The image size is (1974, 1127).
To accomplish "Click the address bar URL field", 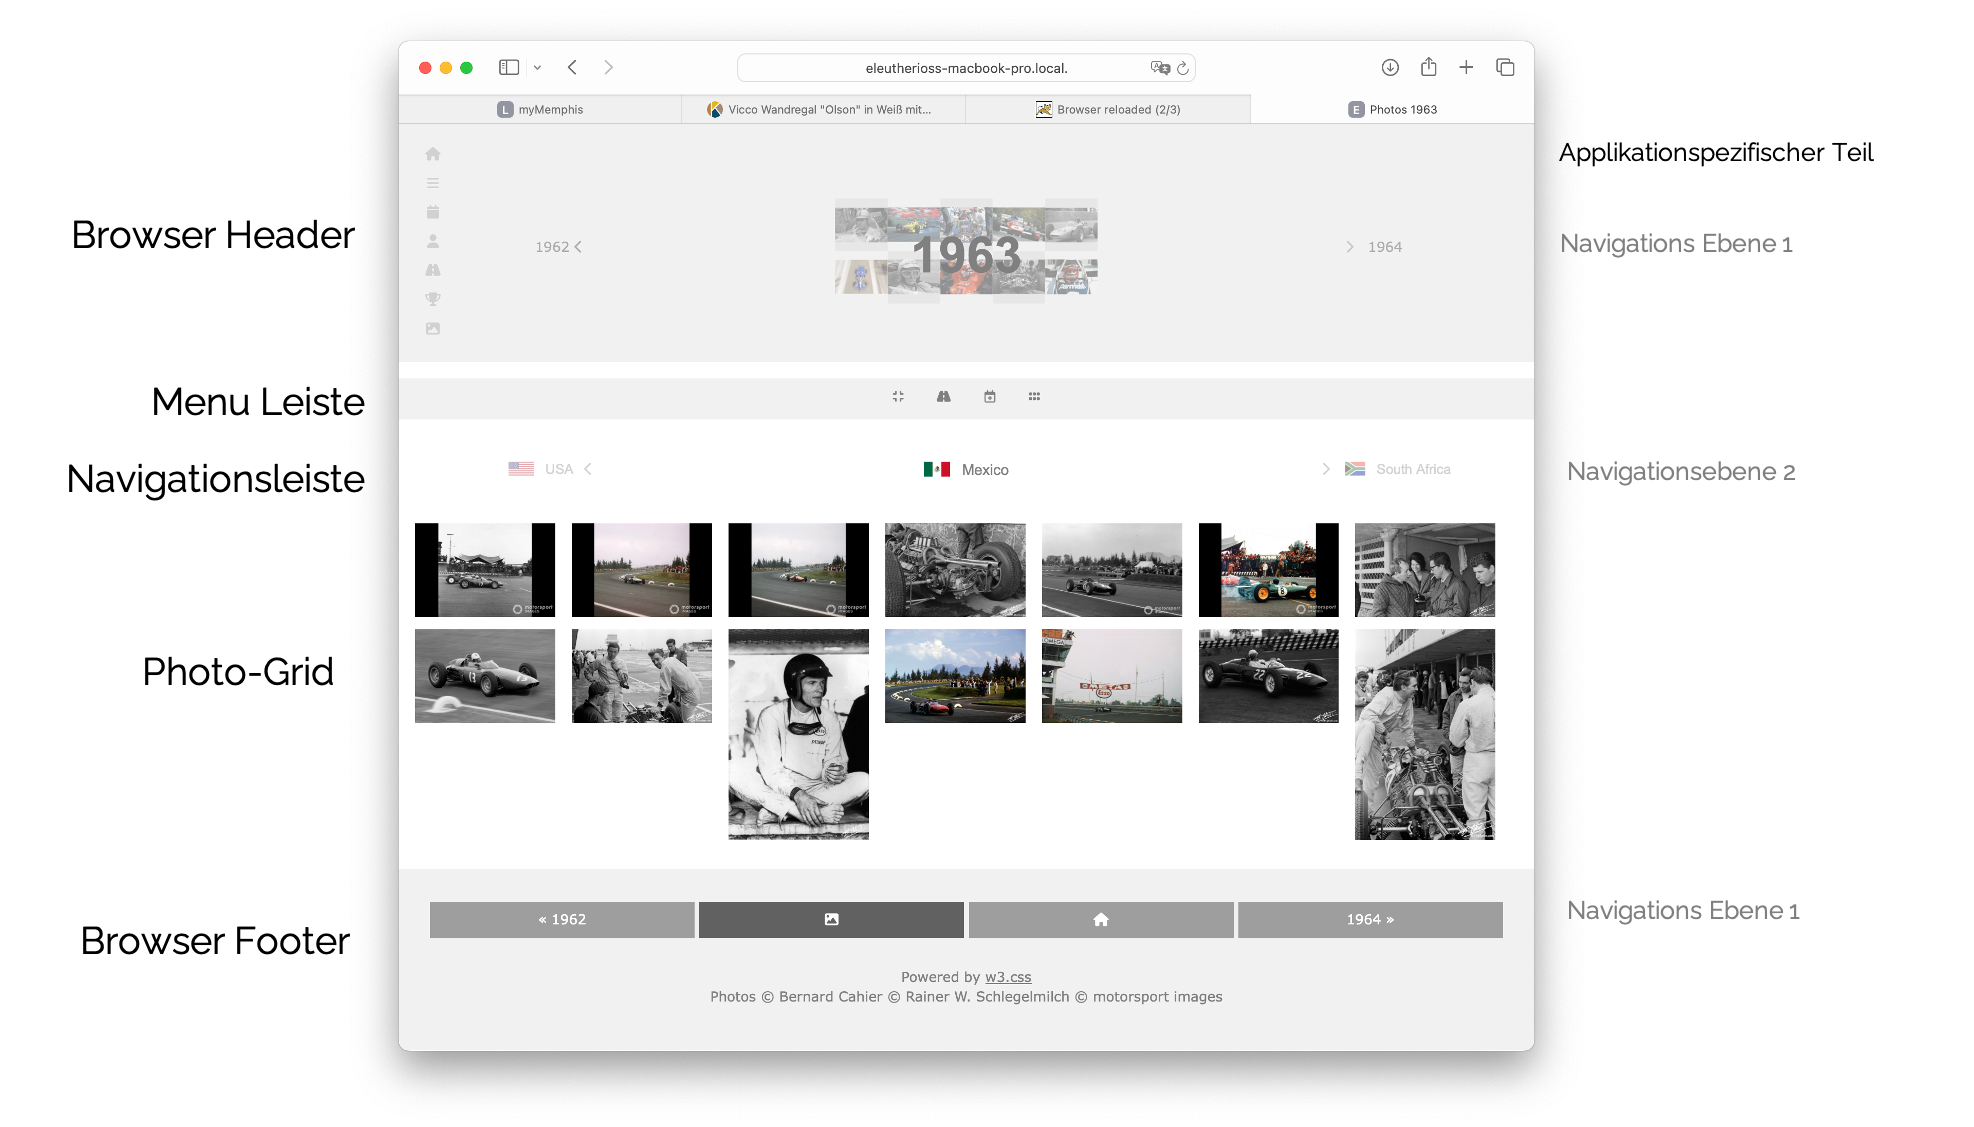I will pyautogui.click(x=965, y=68).
